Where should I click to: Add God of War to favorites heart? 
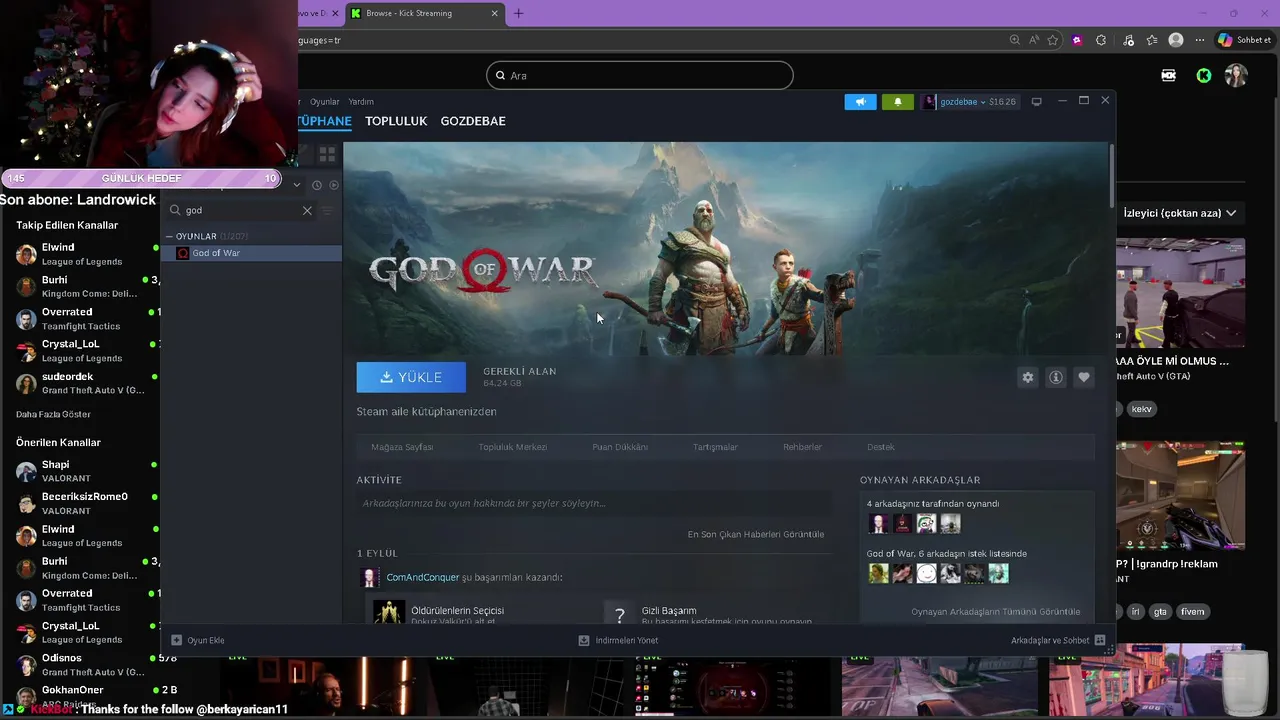1084,377
